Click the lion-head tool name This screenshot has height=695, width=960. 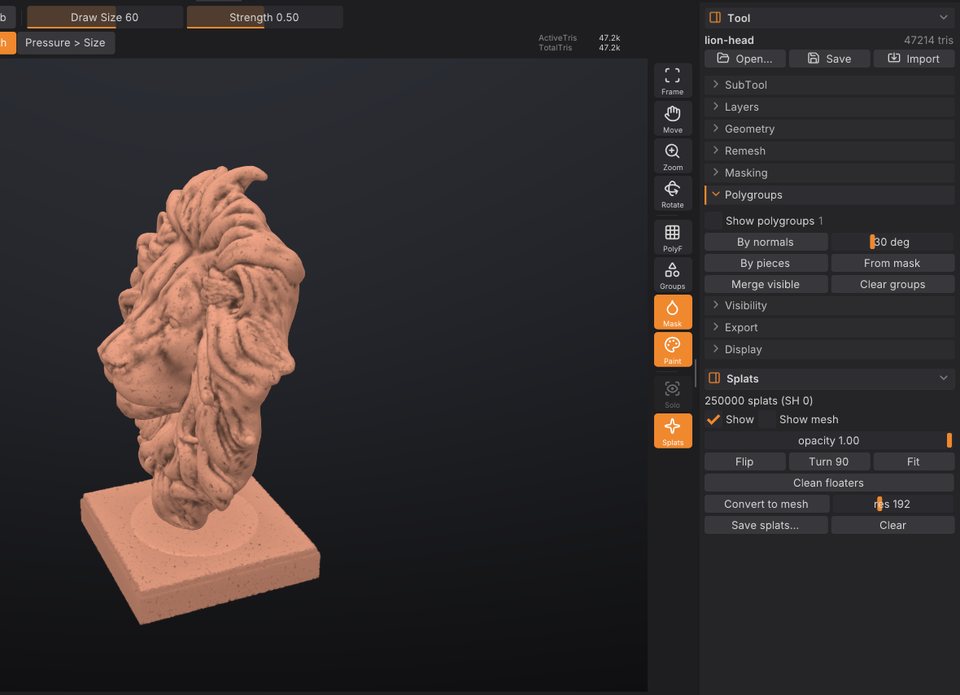[729, 40]
